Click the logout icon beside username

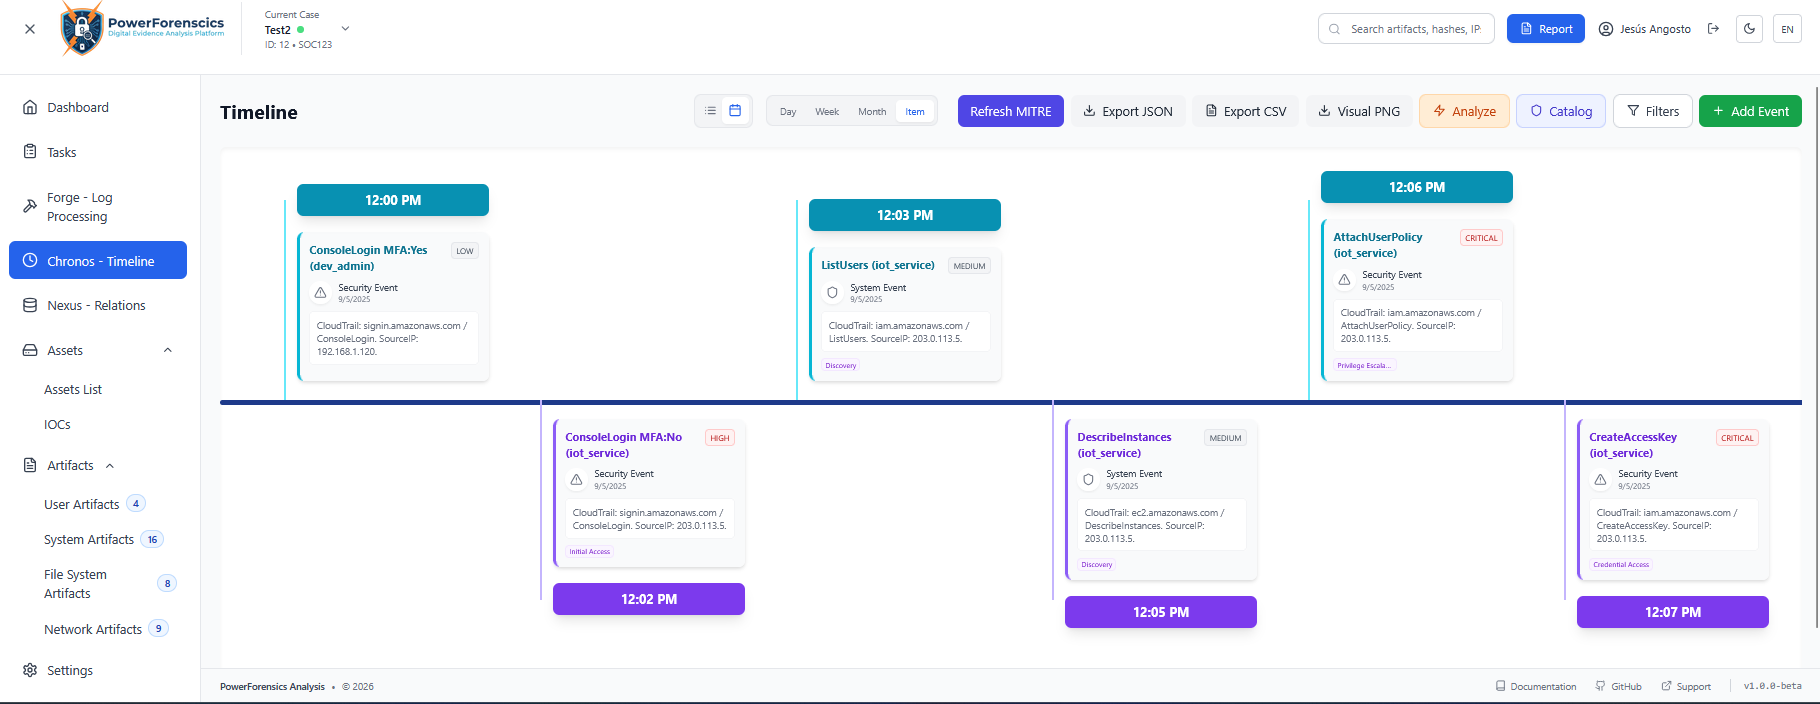coord(1713,29)
